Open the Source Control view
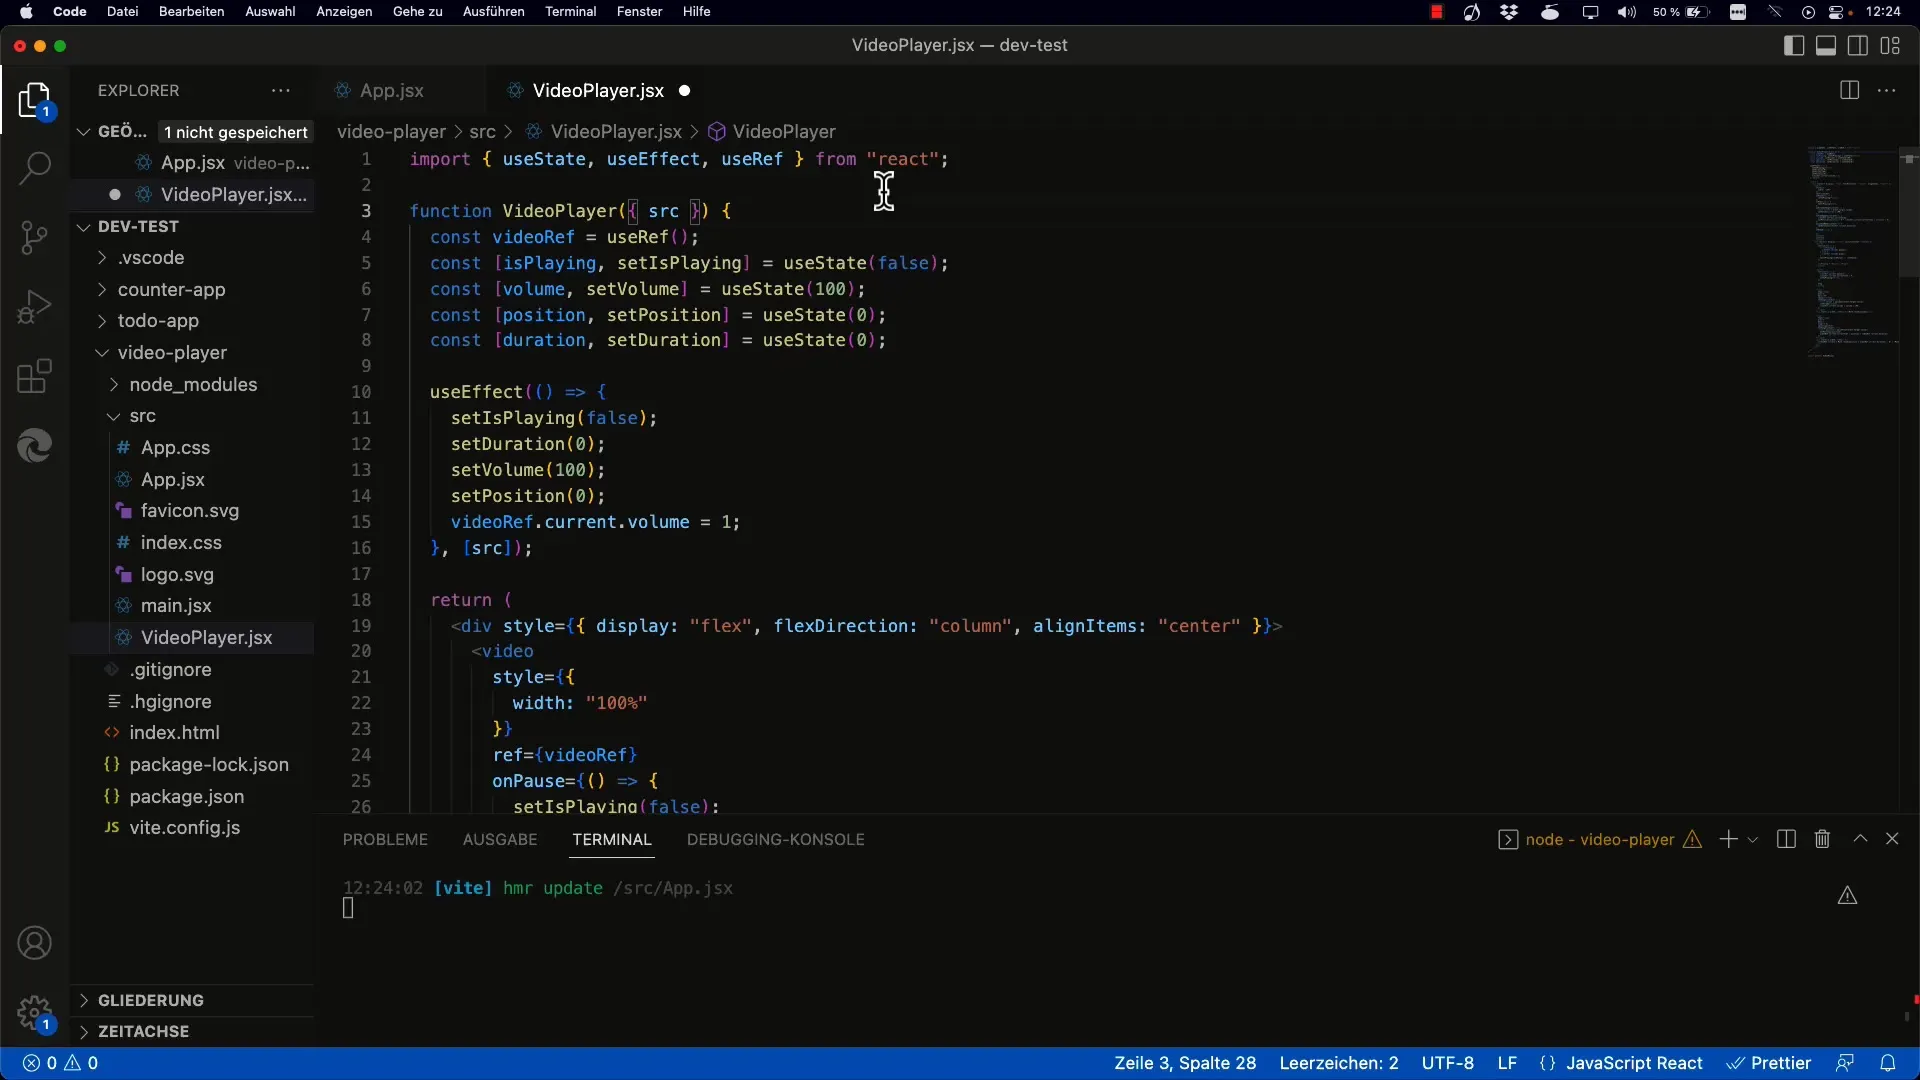The image size is (1920, 1080). (x=35, y=238)
